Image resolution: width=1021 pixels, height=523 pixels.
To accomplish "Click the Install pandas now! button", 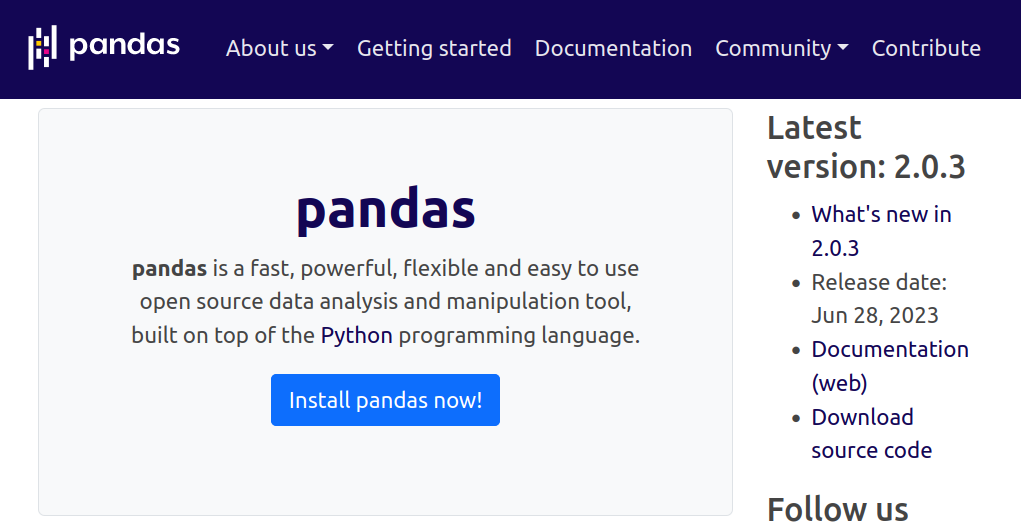I will point(385,400).
